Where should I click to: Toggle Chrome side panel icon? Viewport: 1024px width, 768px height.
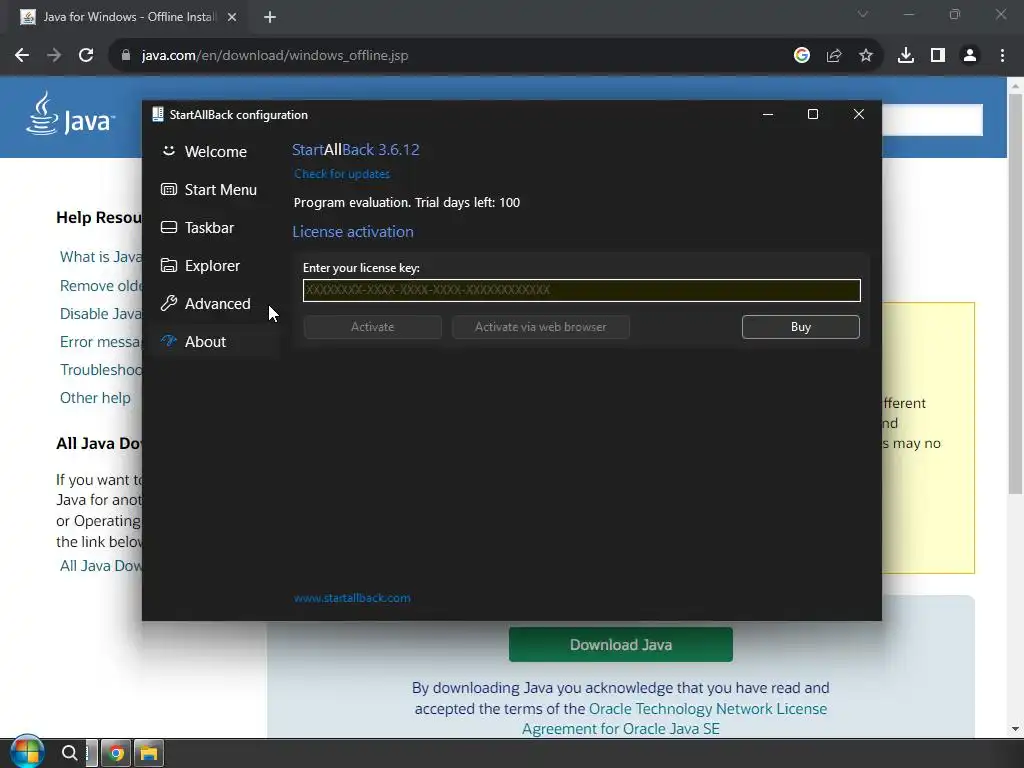point(938,56)
